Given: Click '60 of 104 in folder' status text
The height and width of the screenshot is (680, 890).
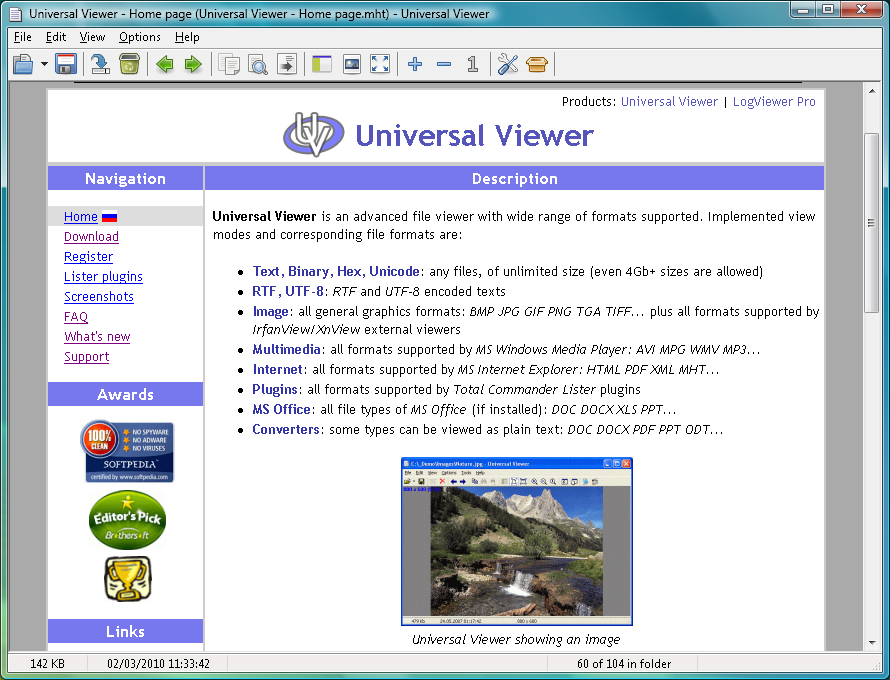Looking at the screenshot, I should pyautogui.click(x=624, y=664).
